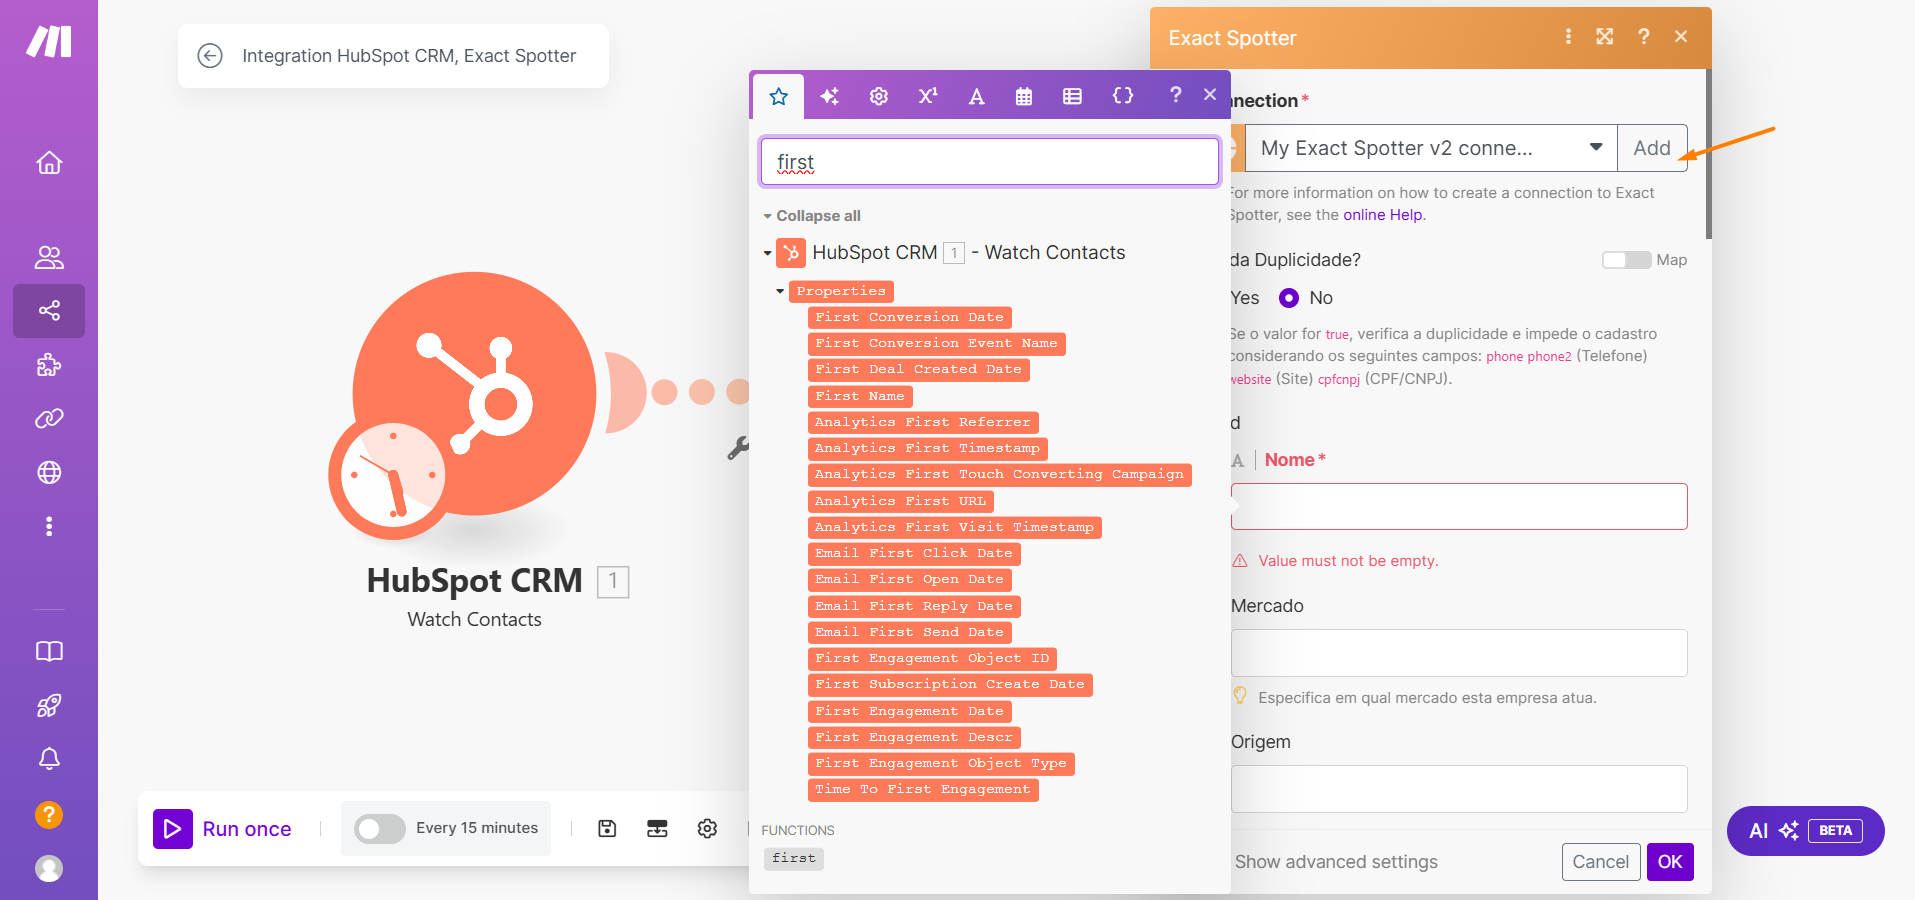1915x900 pixels.
Task: Go to Organization home icon in sidebar
Action: point(49,163)
